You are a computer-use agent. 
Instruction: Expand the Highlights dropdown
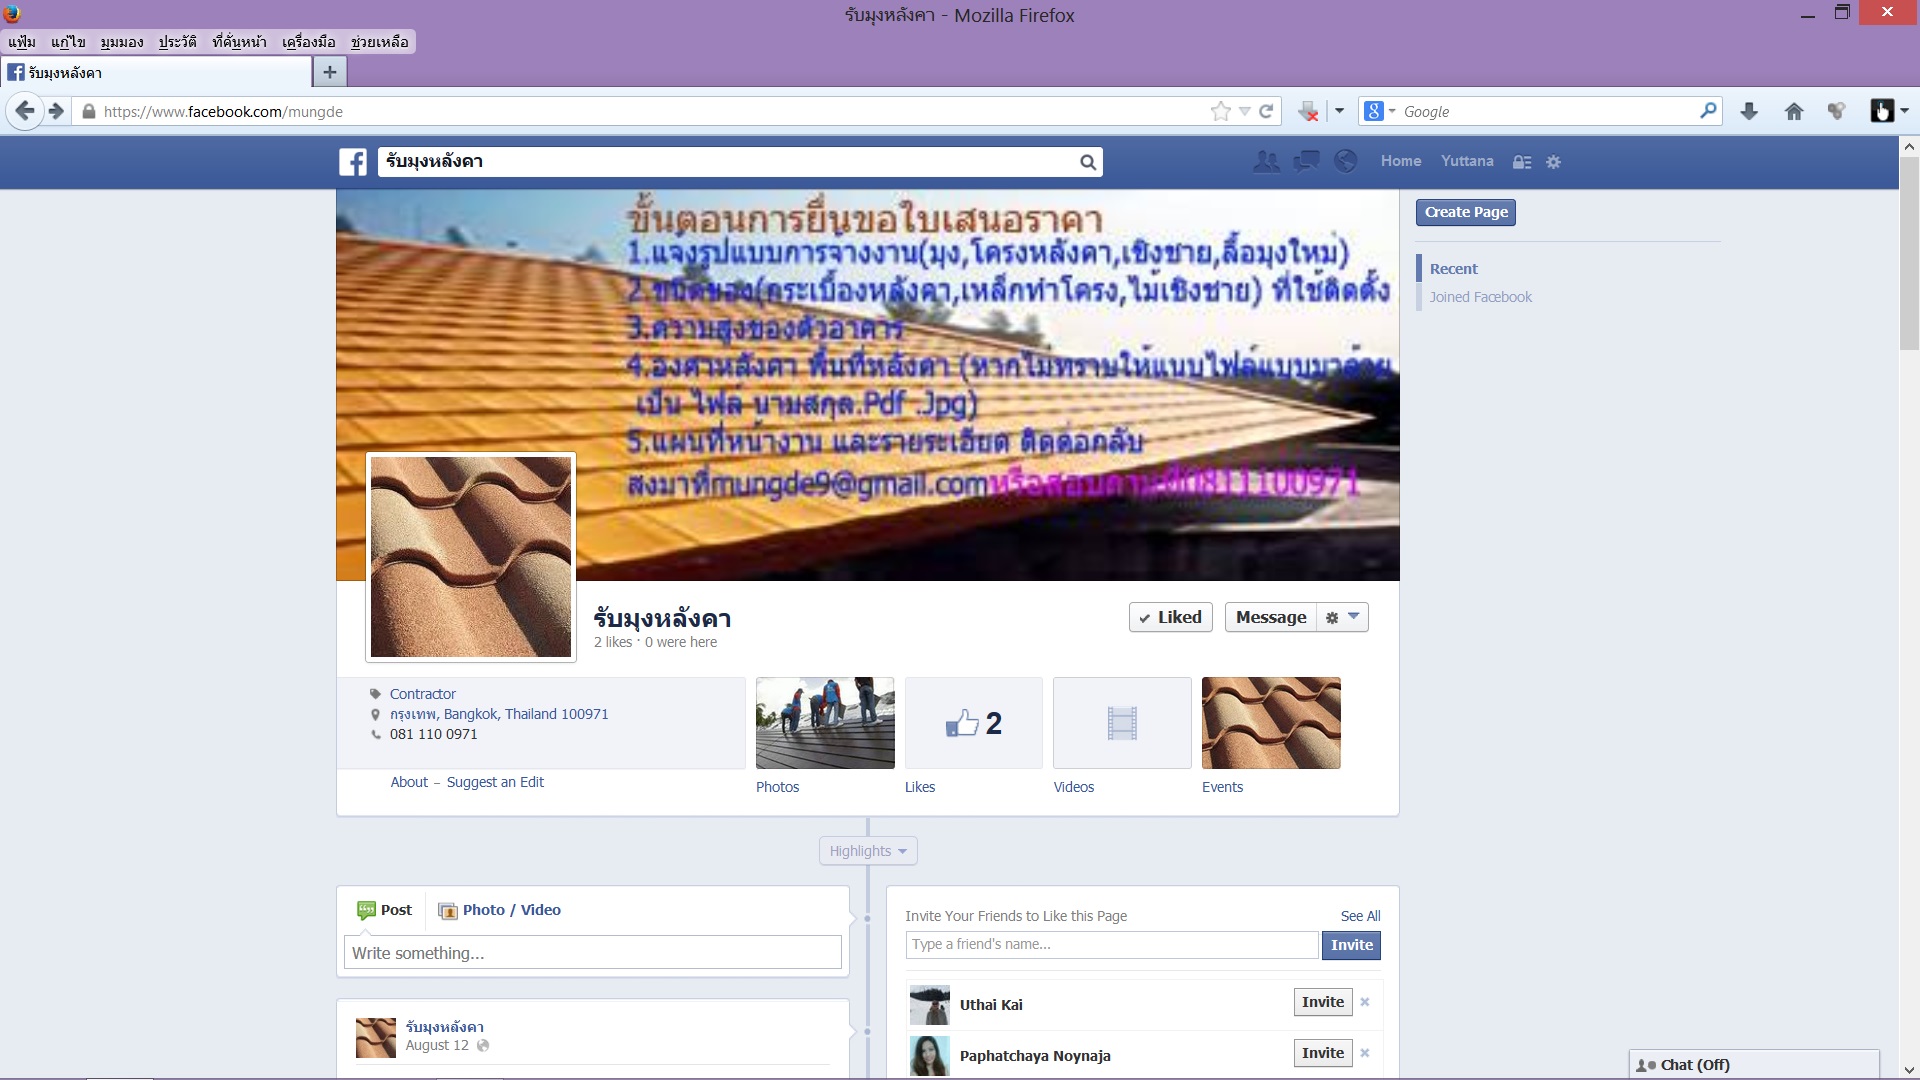[867, 851]
